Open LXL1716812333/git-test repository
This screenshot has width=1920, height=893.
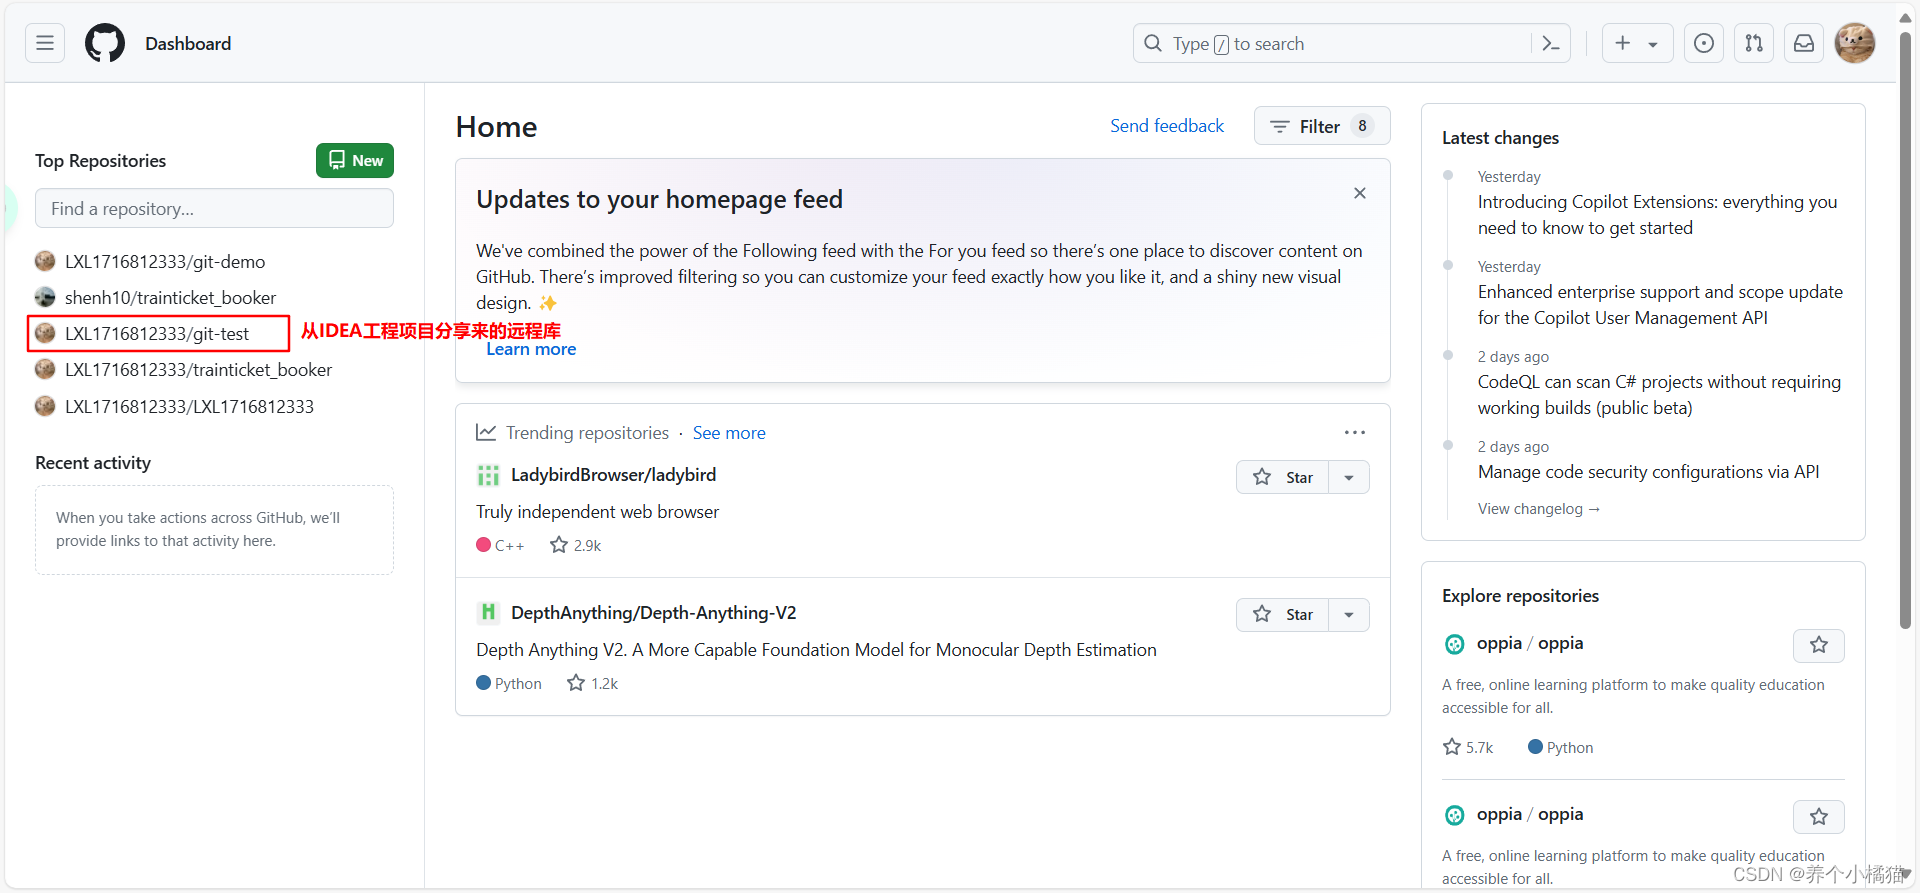[157, 333]
